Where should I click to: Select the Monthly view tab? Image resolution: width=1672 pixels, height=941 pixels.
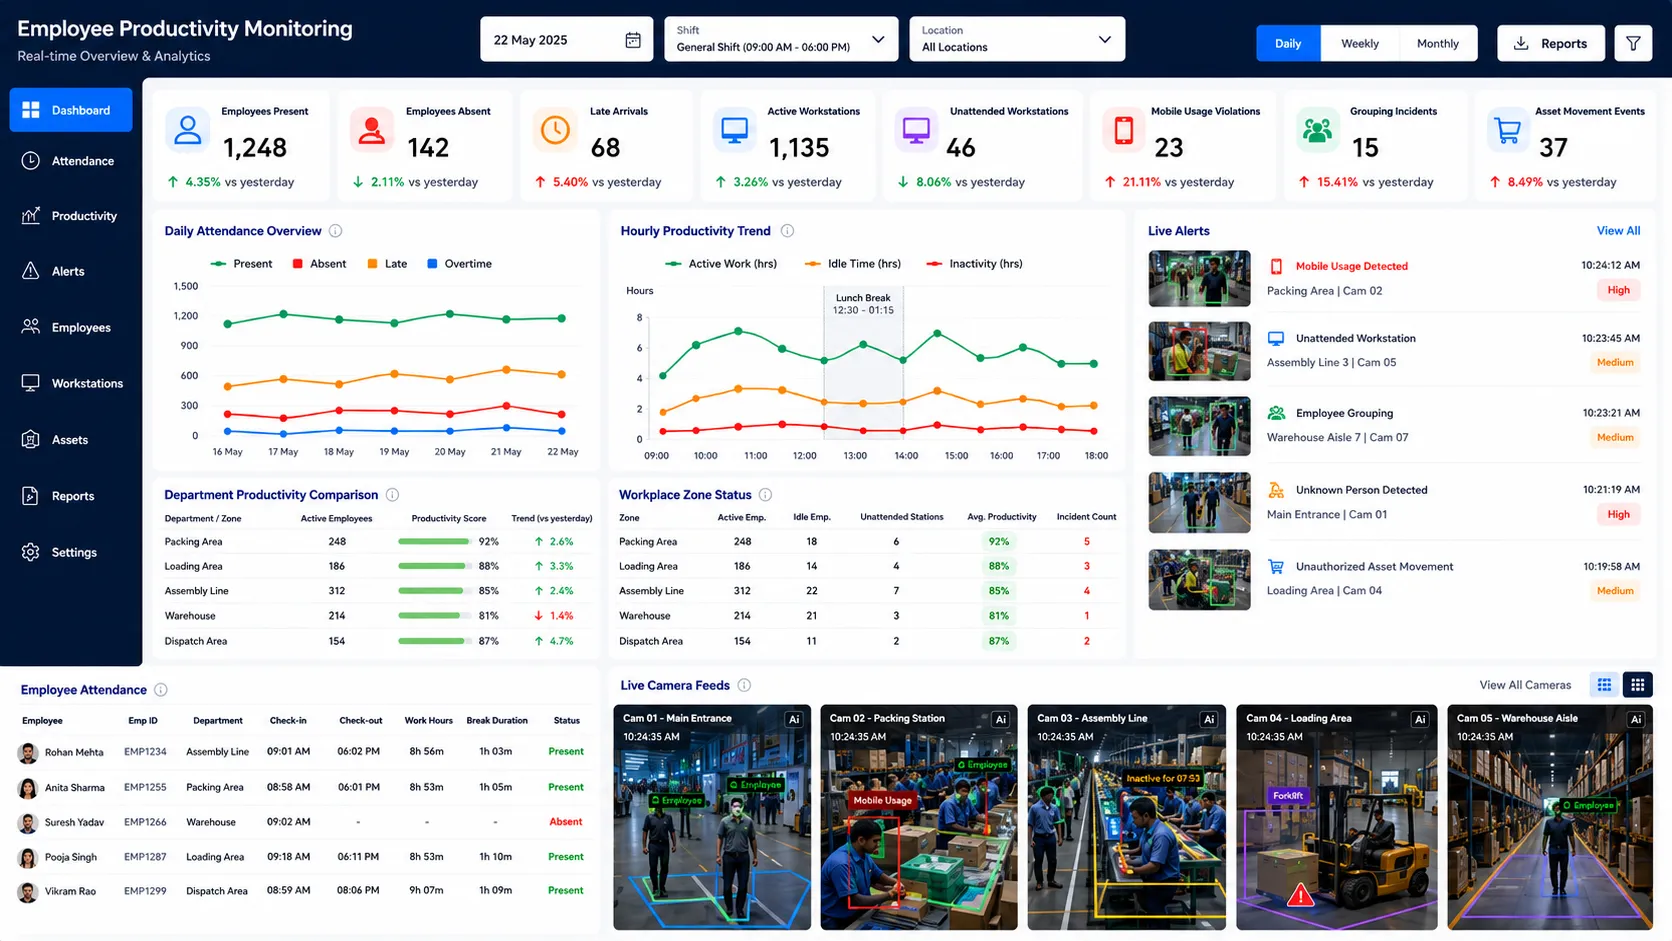coord(1438,43)
